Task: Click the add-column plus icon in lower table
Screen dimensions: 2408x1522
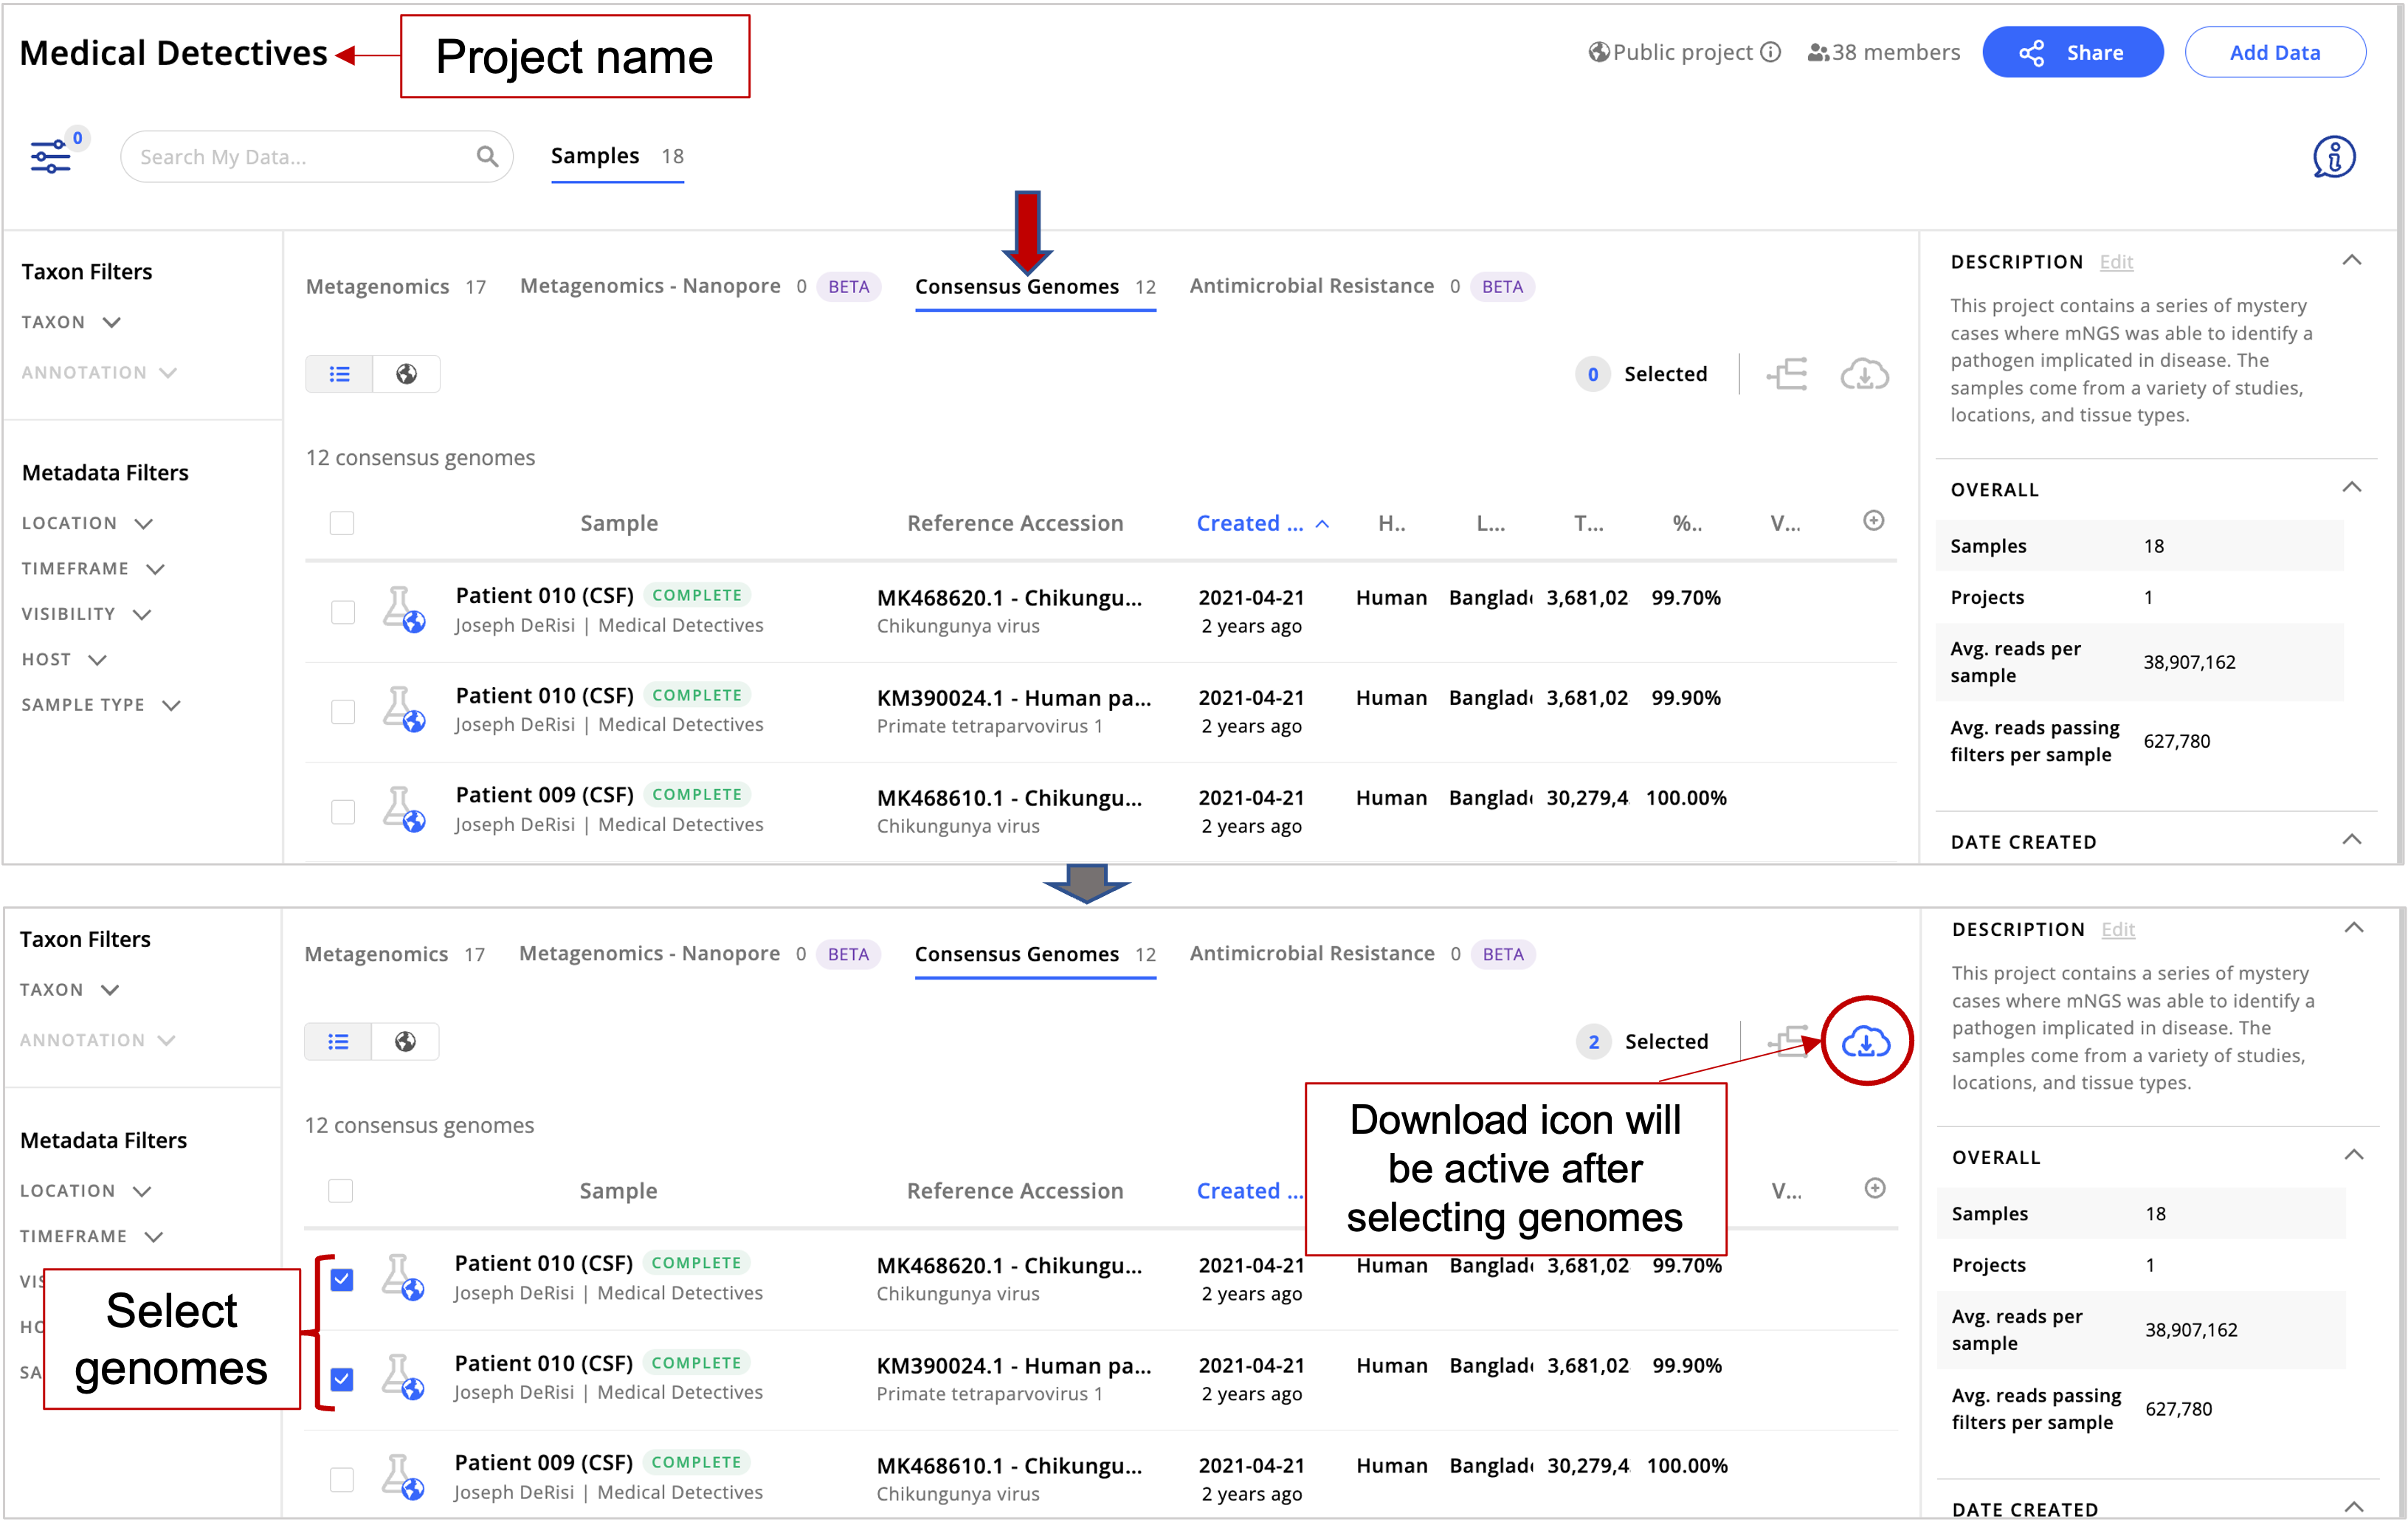Action: click(1875, 1188)
